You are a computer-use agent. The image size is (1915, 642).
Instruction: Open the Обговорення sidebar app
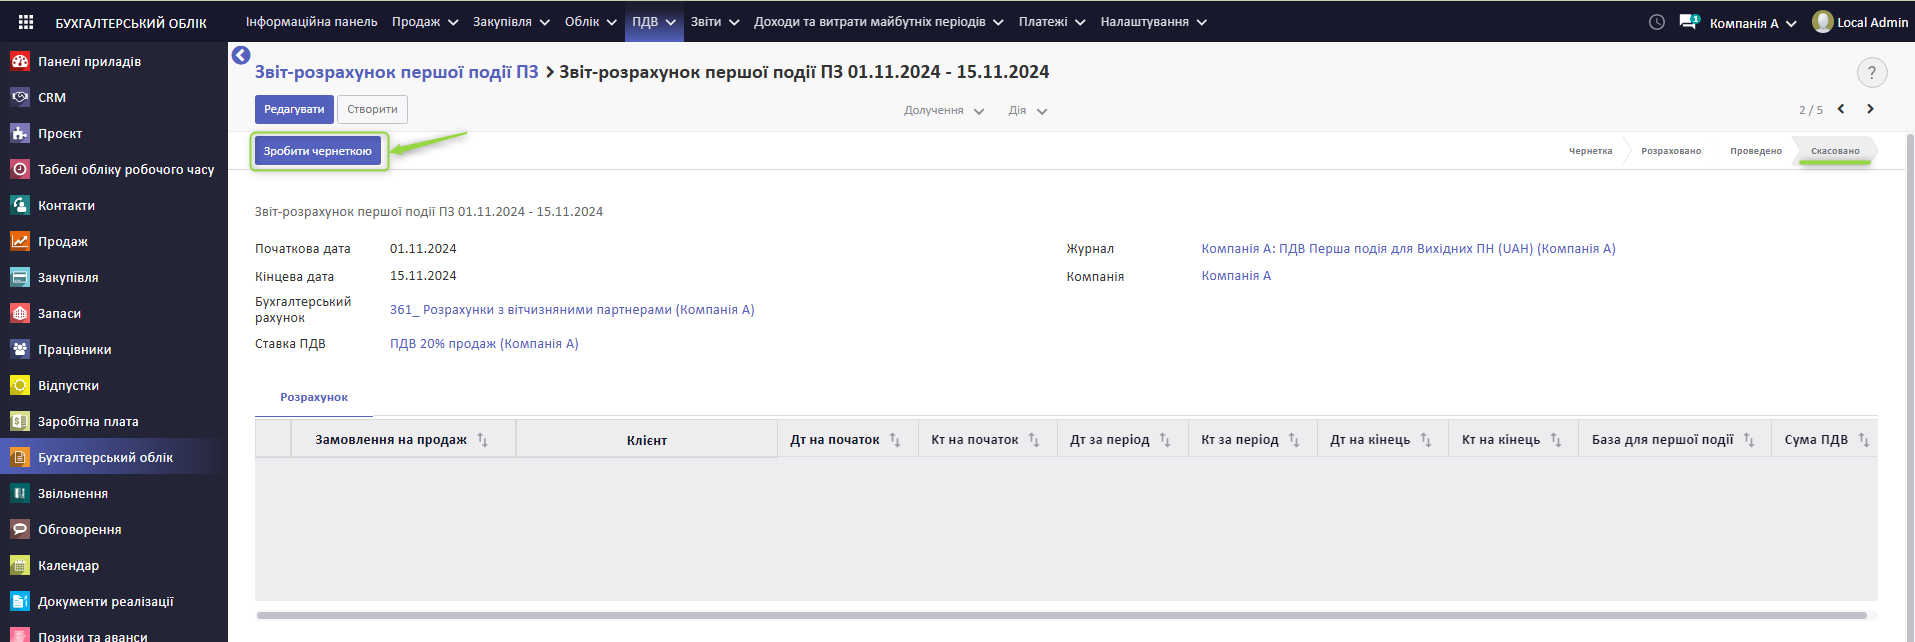(x=79, y=529)
